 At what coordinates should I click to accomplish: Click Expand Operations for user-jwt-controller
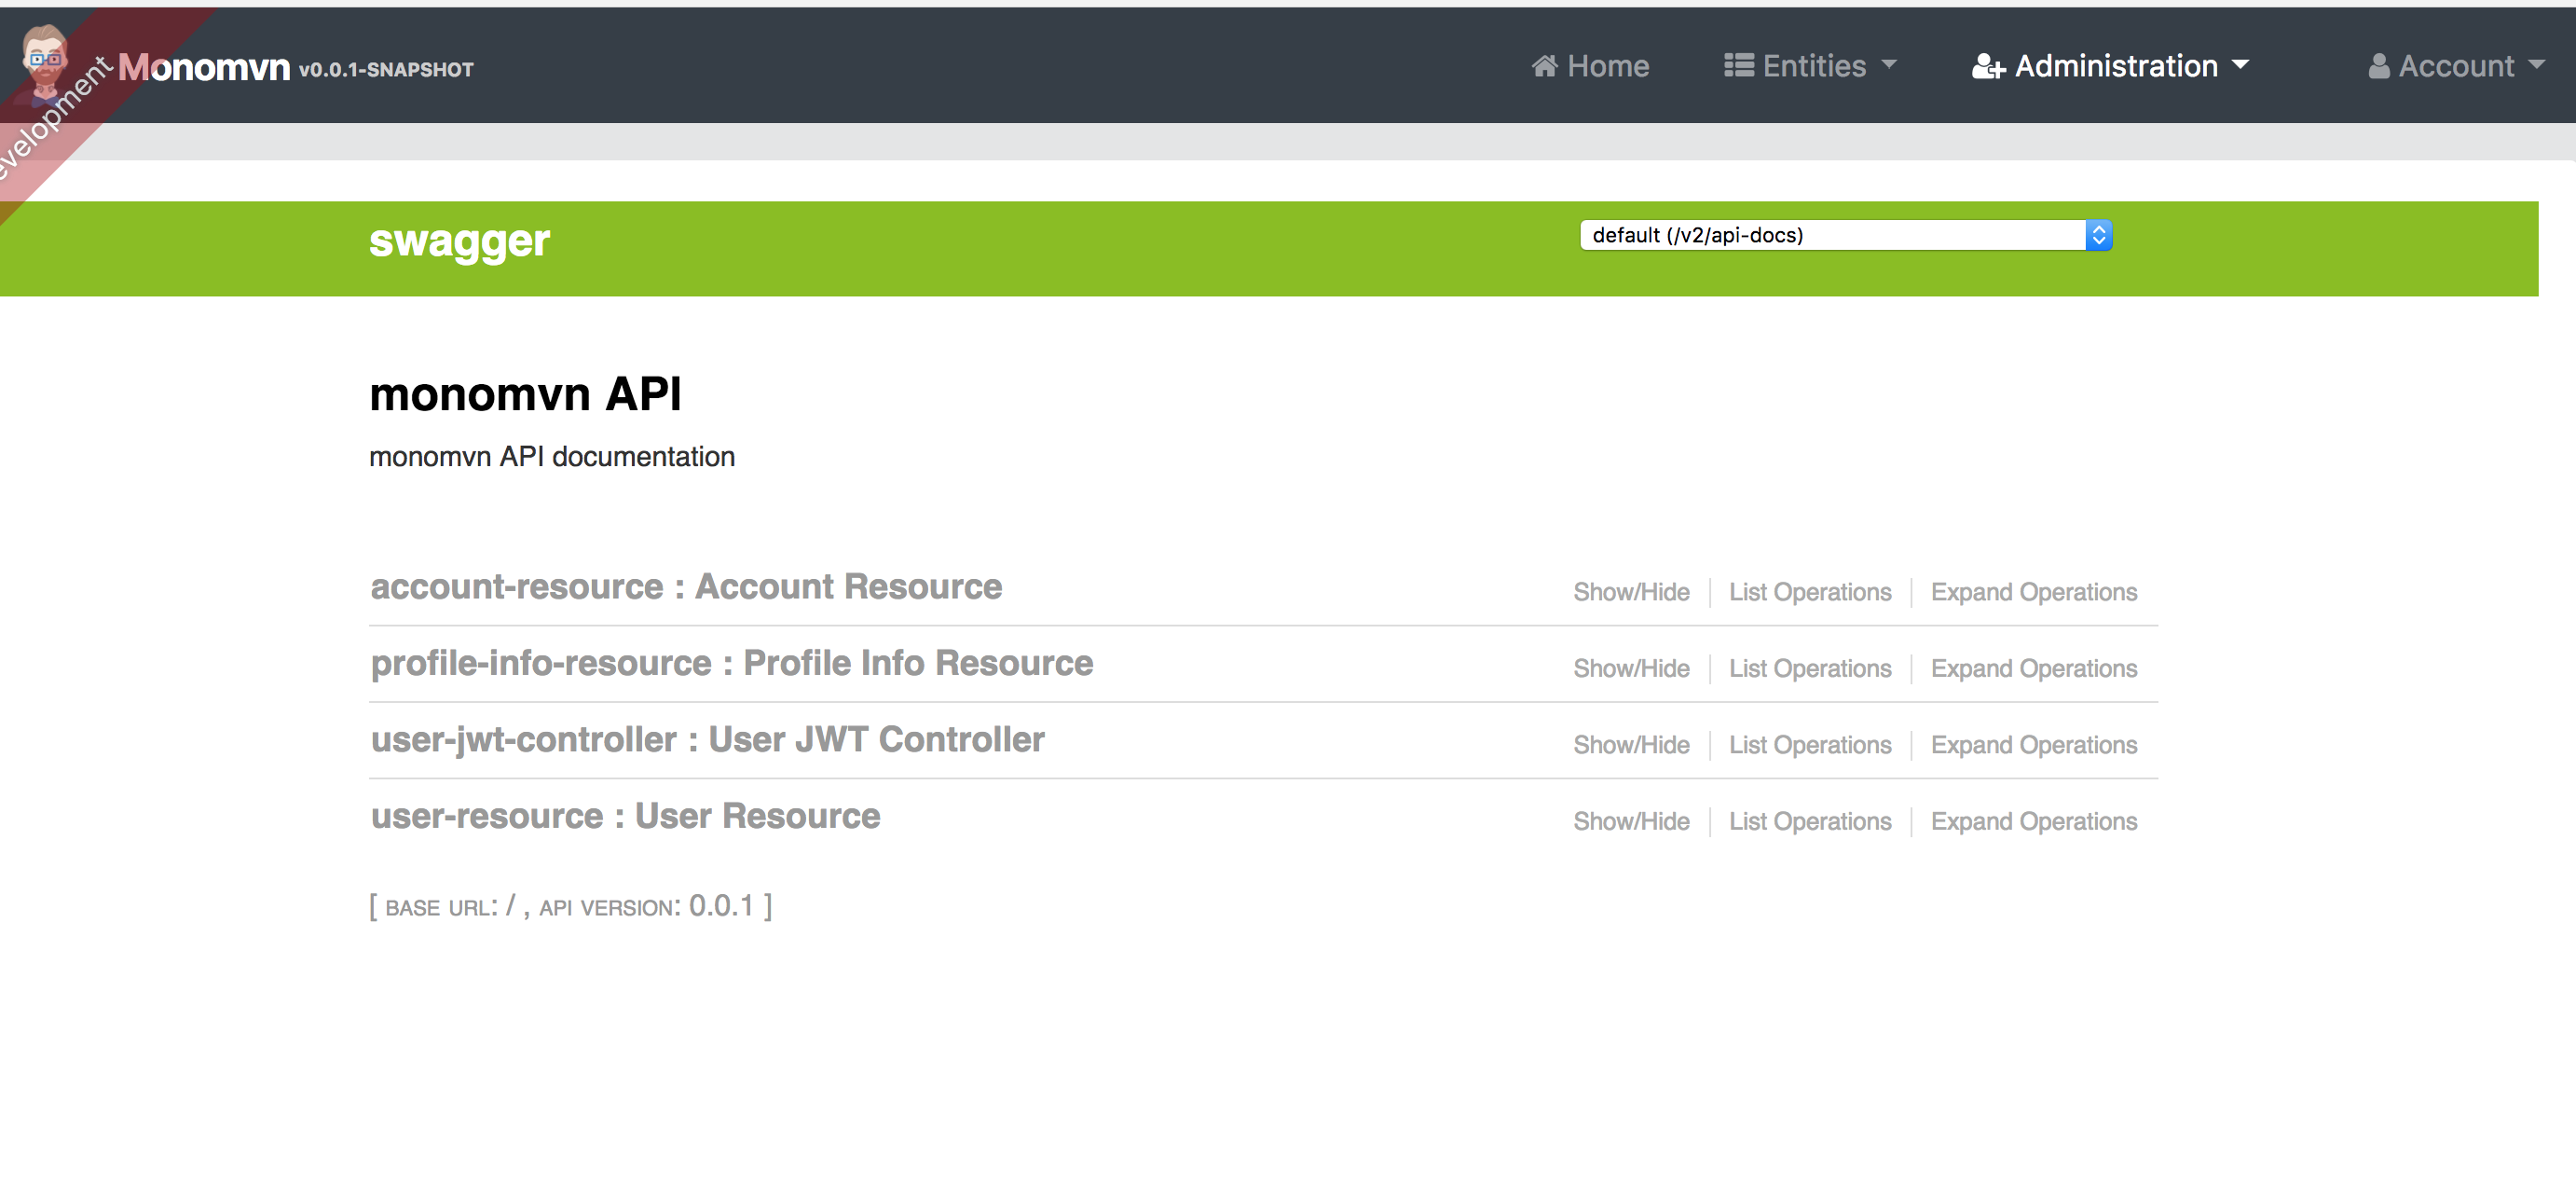click(2033, 744)
